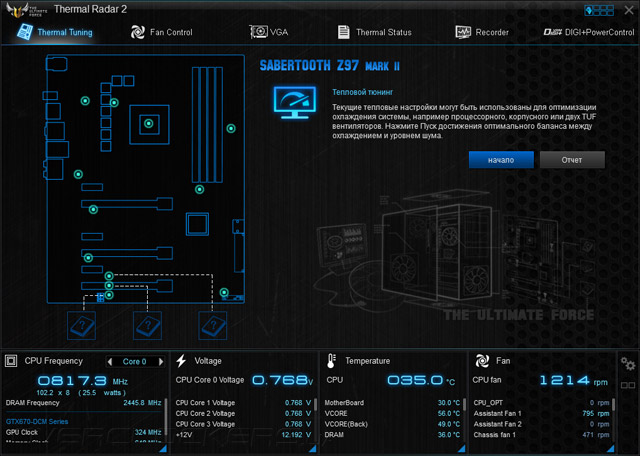640x456 pixels.
Task: Select the sensor next to VRM chokes
Action: (x=114, y=103)
